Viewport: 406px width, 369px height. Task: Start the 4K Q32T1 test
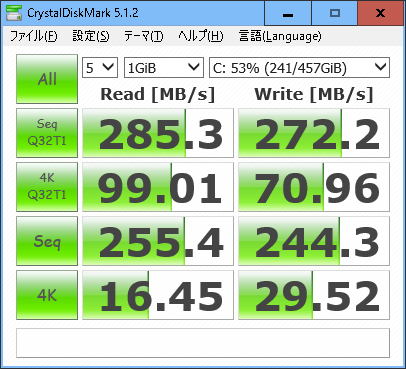[x=47, y=187]
